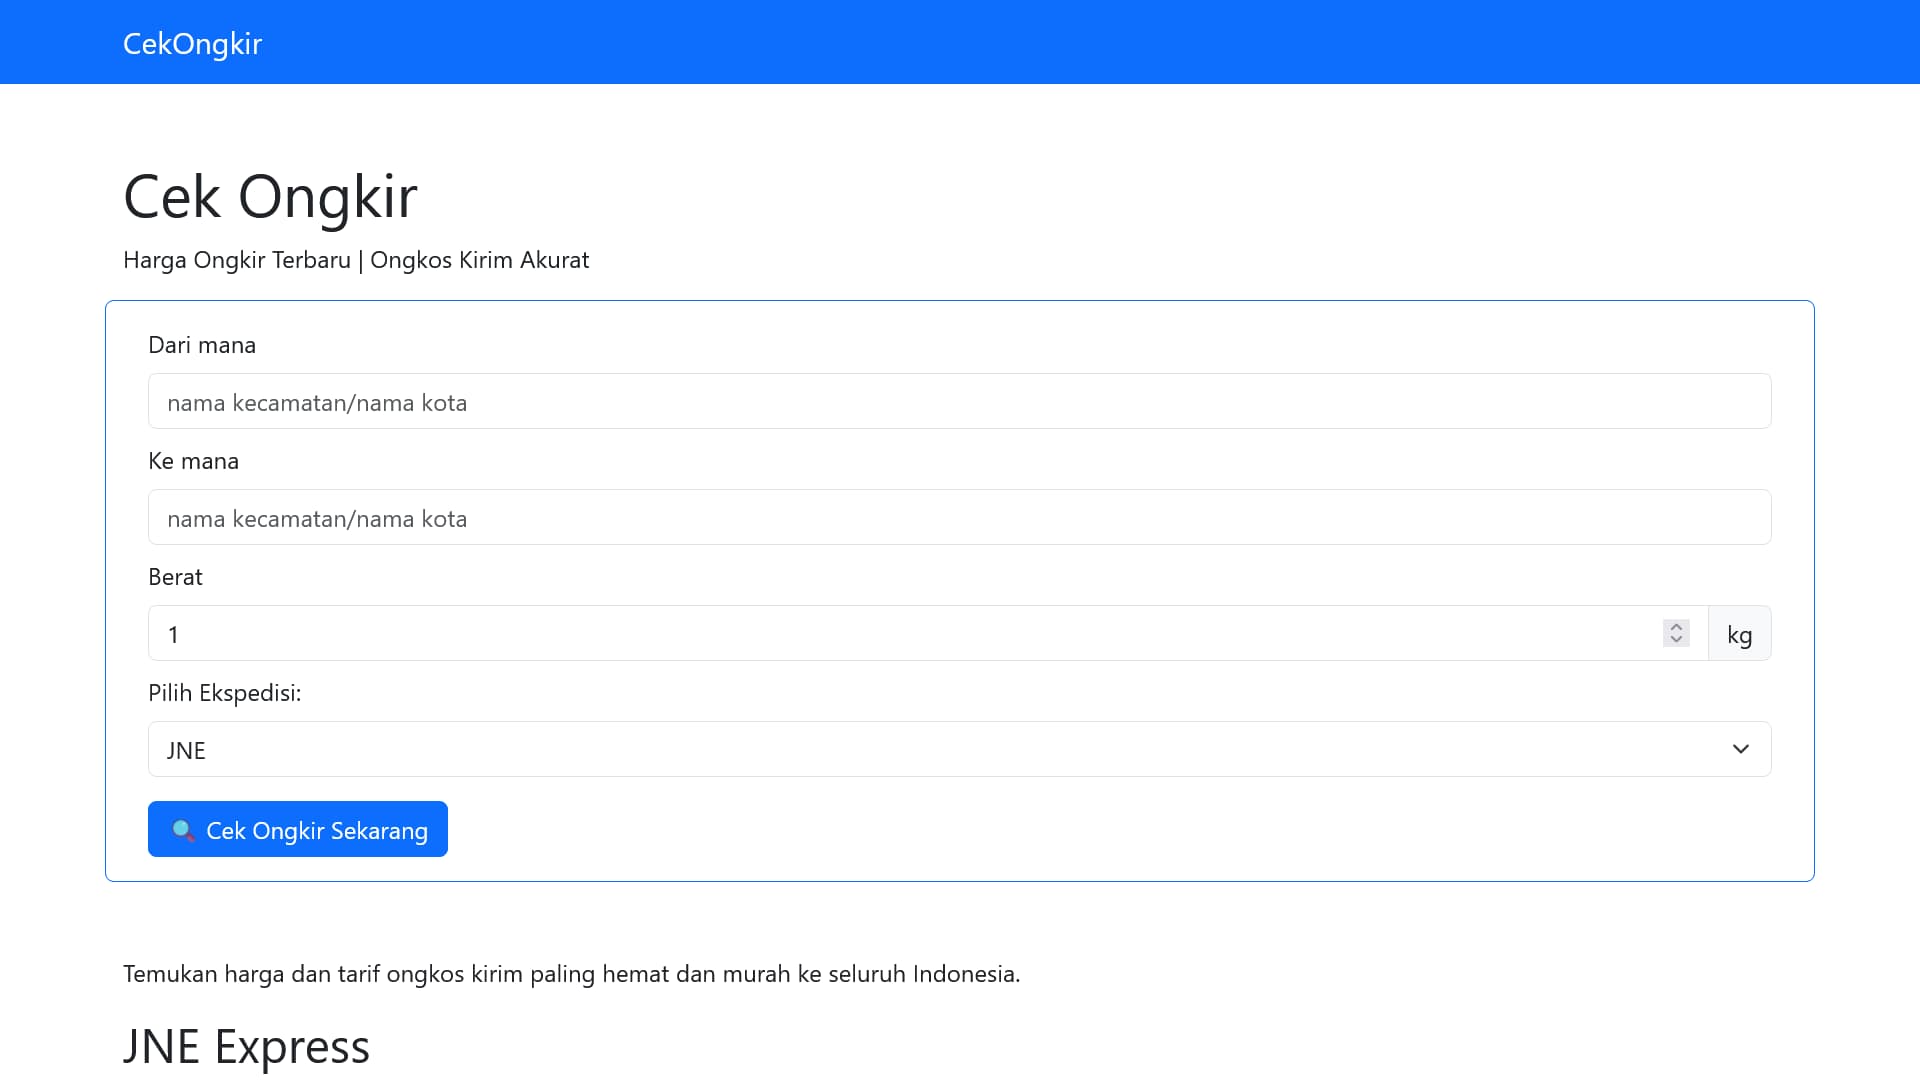Click the Berat label
The image size is (1920, 1080).
point(175,577)
